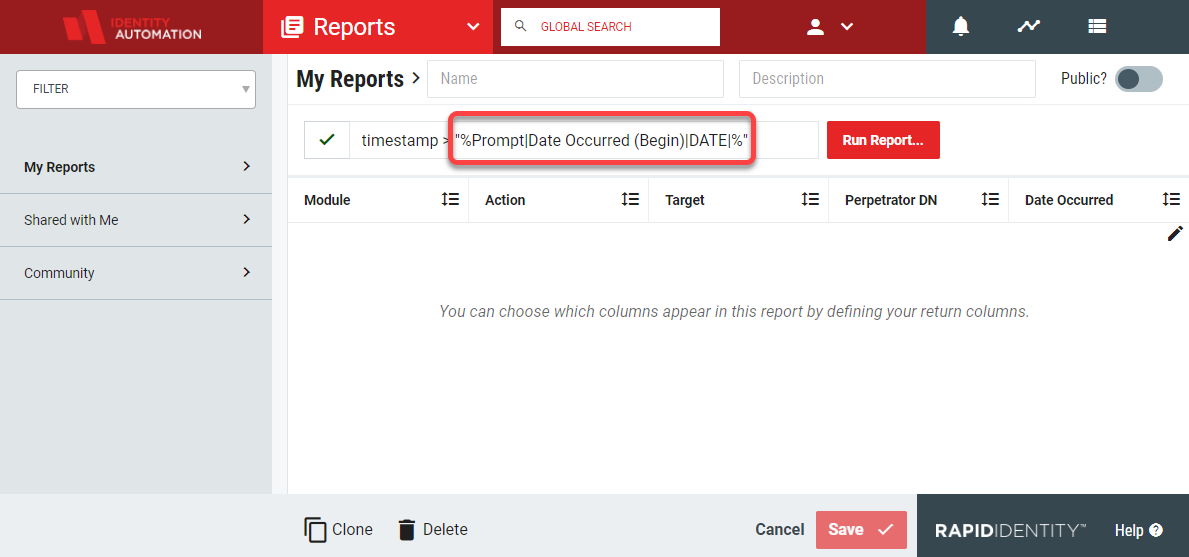Click the green checkmark query validation icon
The height and width of the screenshot is (557, 1189).
pos(327,139)
